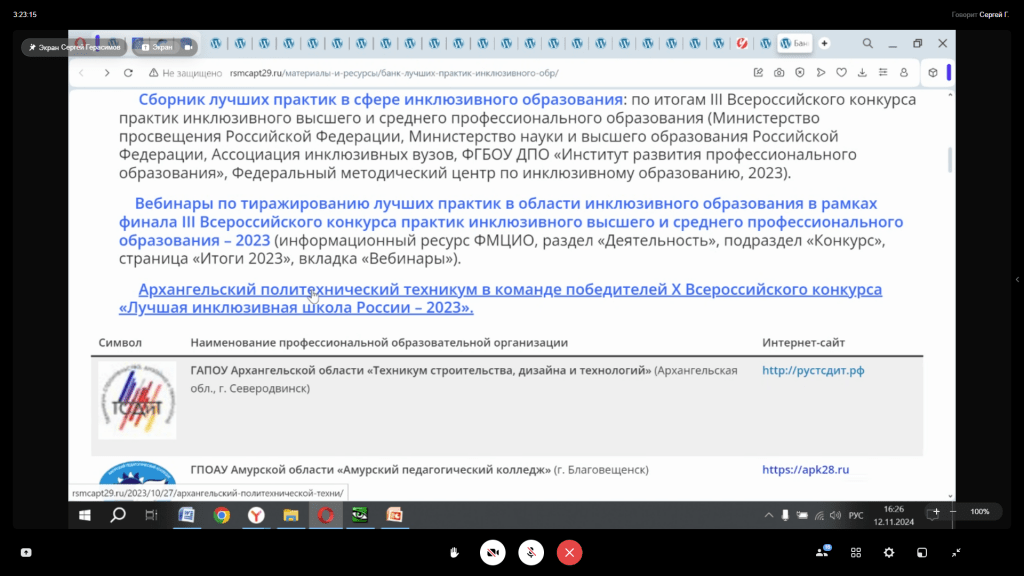Click 'Наименование профессиональной образовательной организации' column header

[379, 342]
